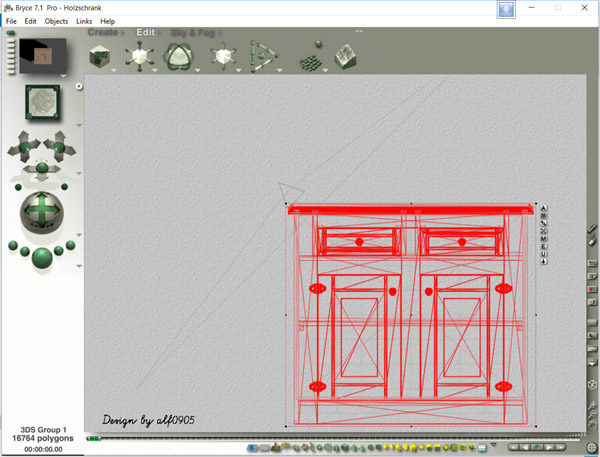Image resolution: width=600 pixels, height=457 pixels.
Task: Open the Edit Object terrain-shaped icon
Action: click(x=346, y=57)
